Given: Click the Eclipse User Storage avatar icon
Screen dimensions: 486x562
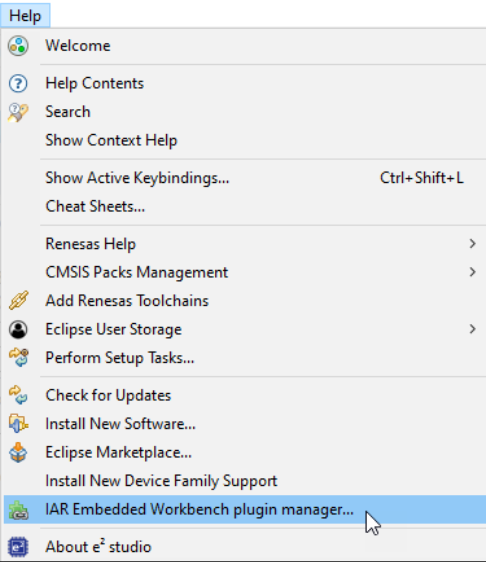Looking at the screenshot, I should click(x=18, y=329).
